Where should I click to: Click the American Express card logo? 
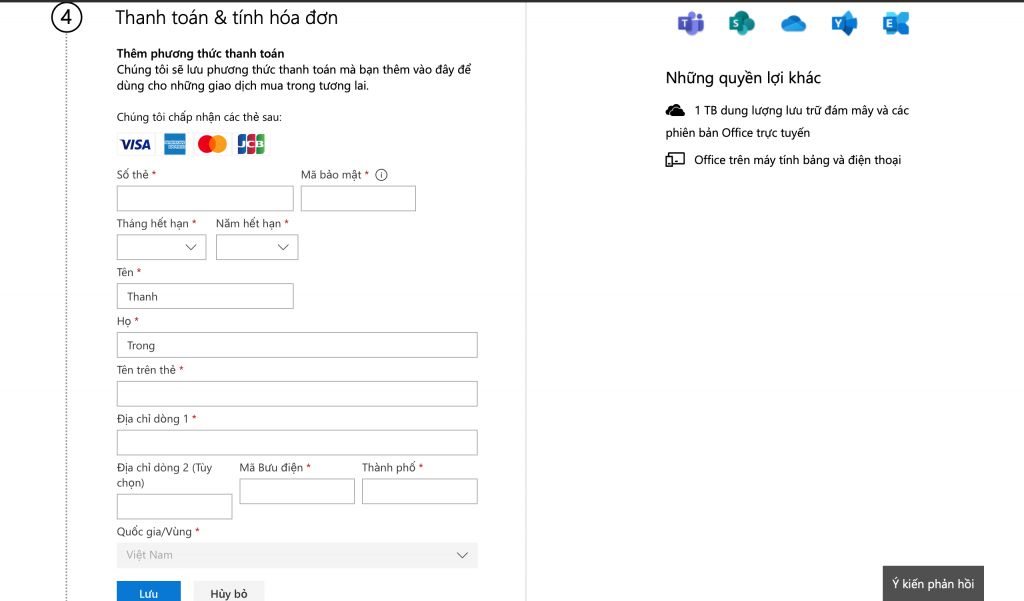[175, 145]
